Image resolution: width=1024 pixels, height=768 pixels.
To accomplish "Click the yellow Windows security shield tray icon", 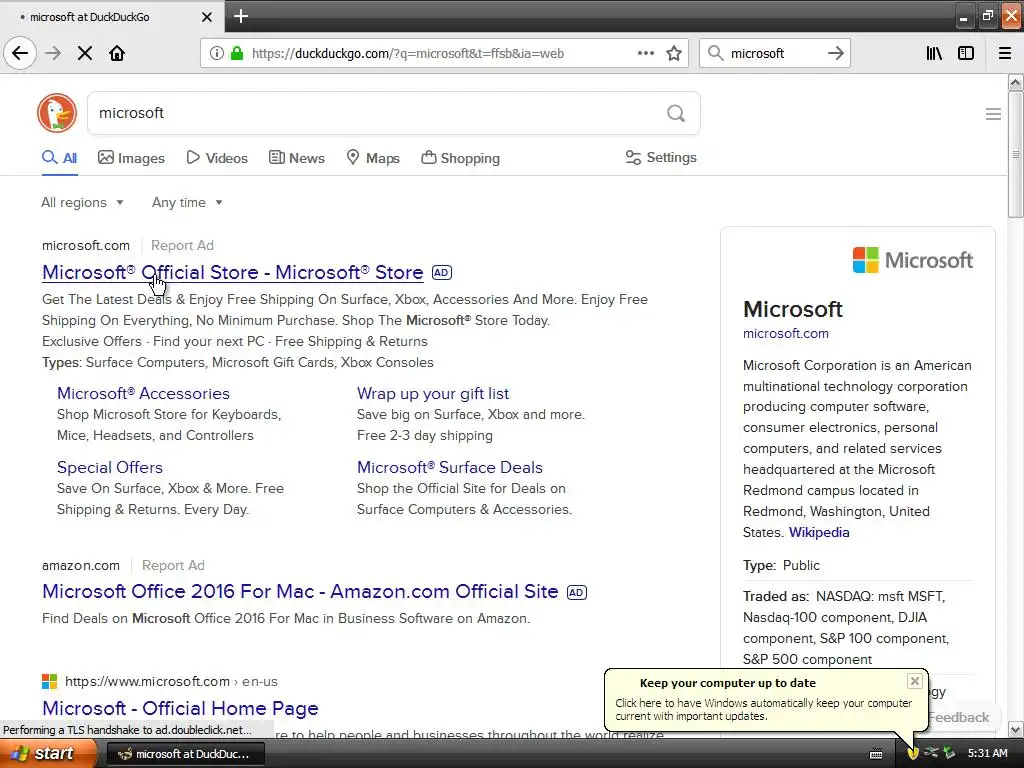I will (913, 754).
